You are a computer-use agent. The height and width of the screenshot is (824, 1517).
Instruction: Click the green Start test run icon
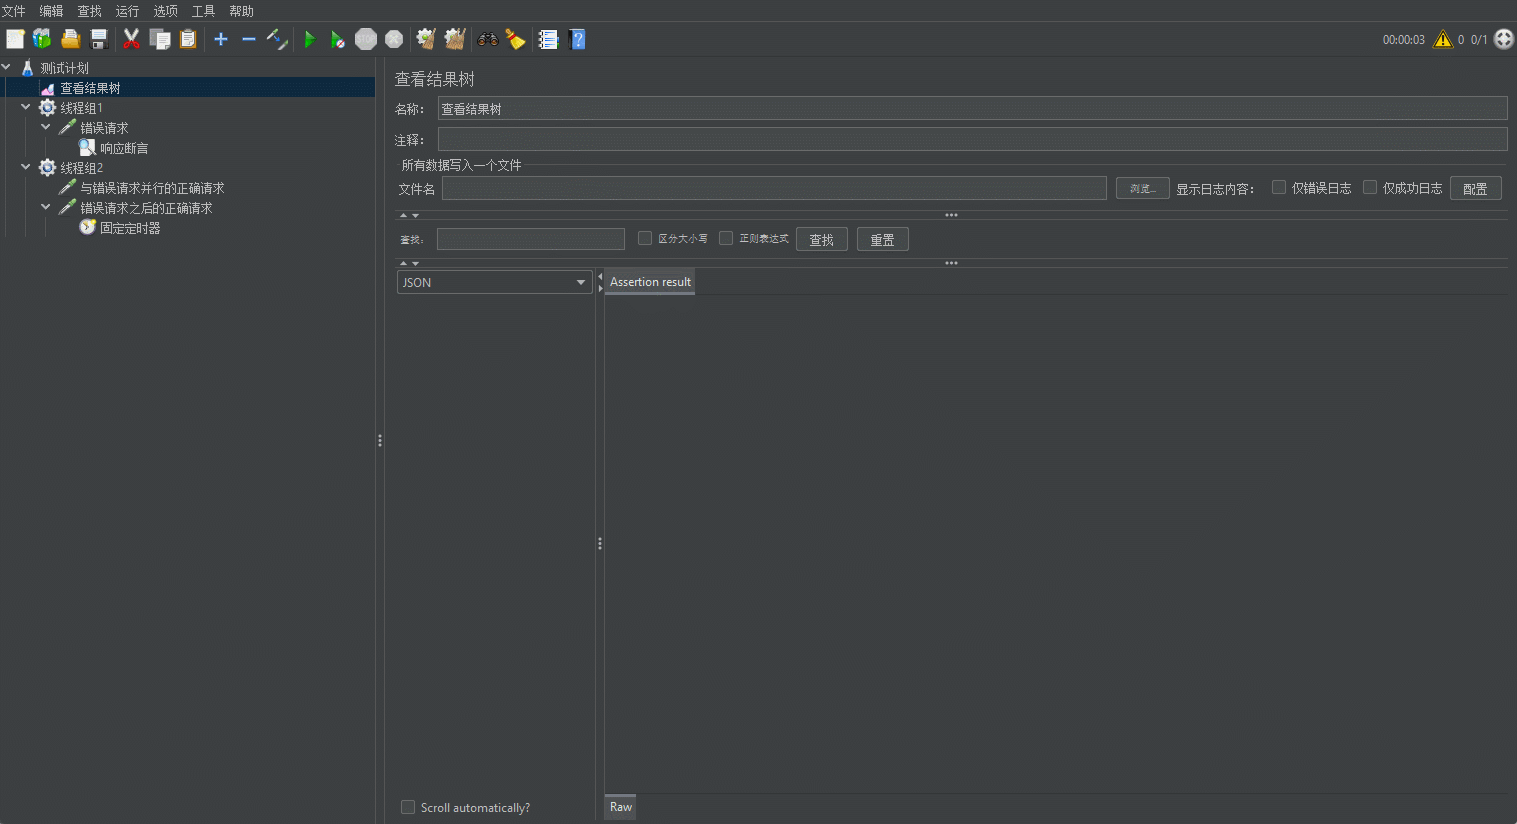coord(310,40)
